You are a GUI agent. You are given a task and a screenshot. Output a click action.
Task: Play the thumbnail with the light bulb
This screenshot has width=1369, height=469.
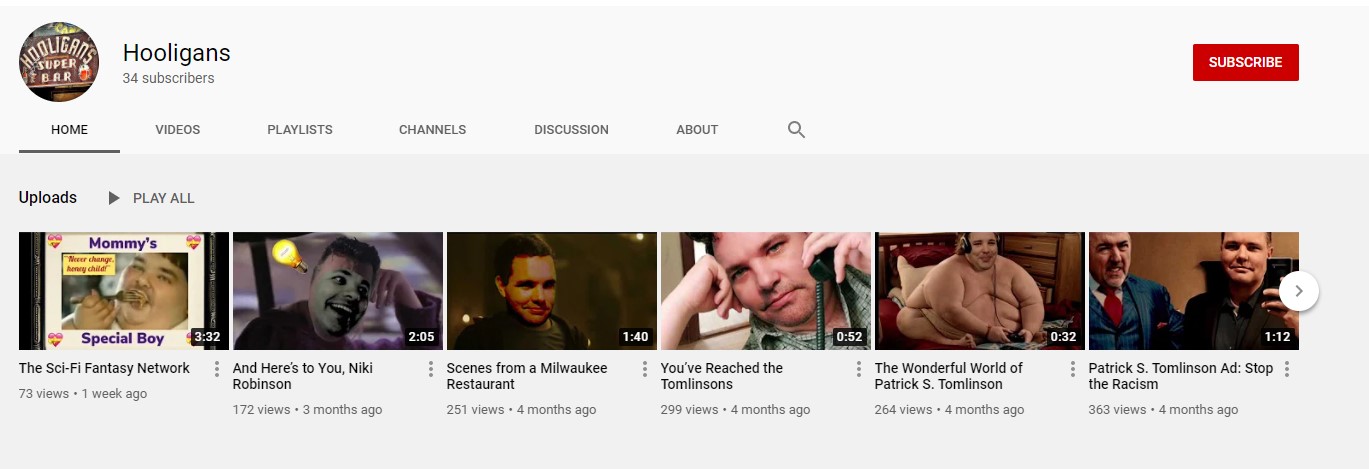[338, 291]
